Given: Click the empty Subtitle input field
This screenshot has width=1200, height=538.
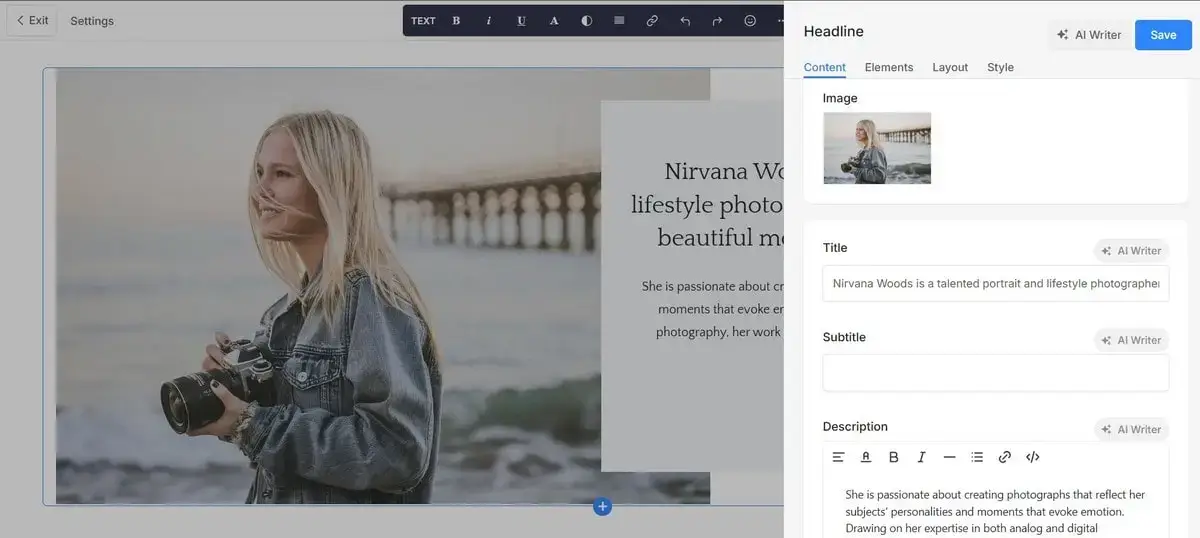Looking at the screenshot, I should 995,372.
